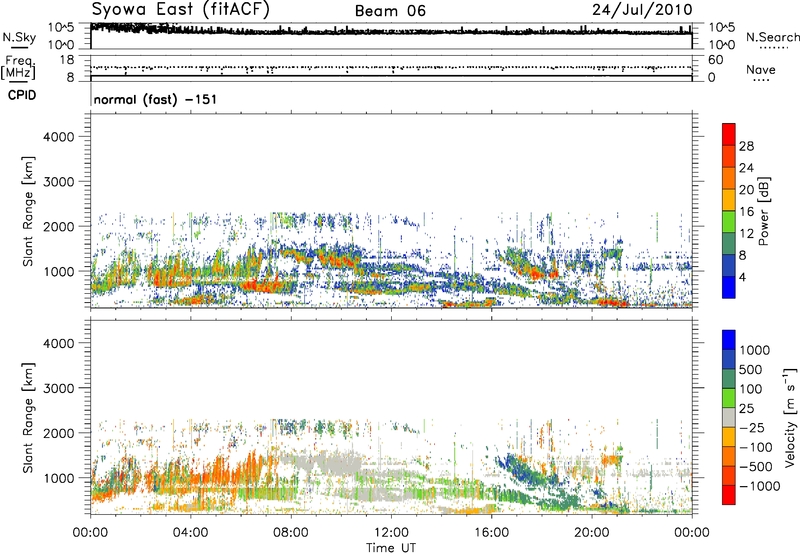The width and height of the screenshot is (800, 554).
Task: Click '1000' range tick on velocity panel axis
Action: point(59,478)
